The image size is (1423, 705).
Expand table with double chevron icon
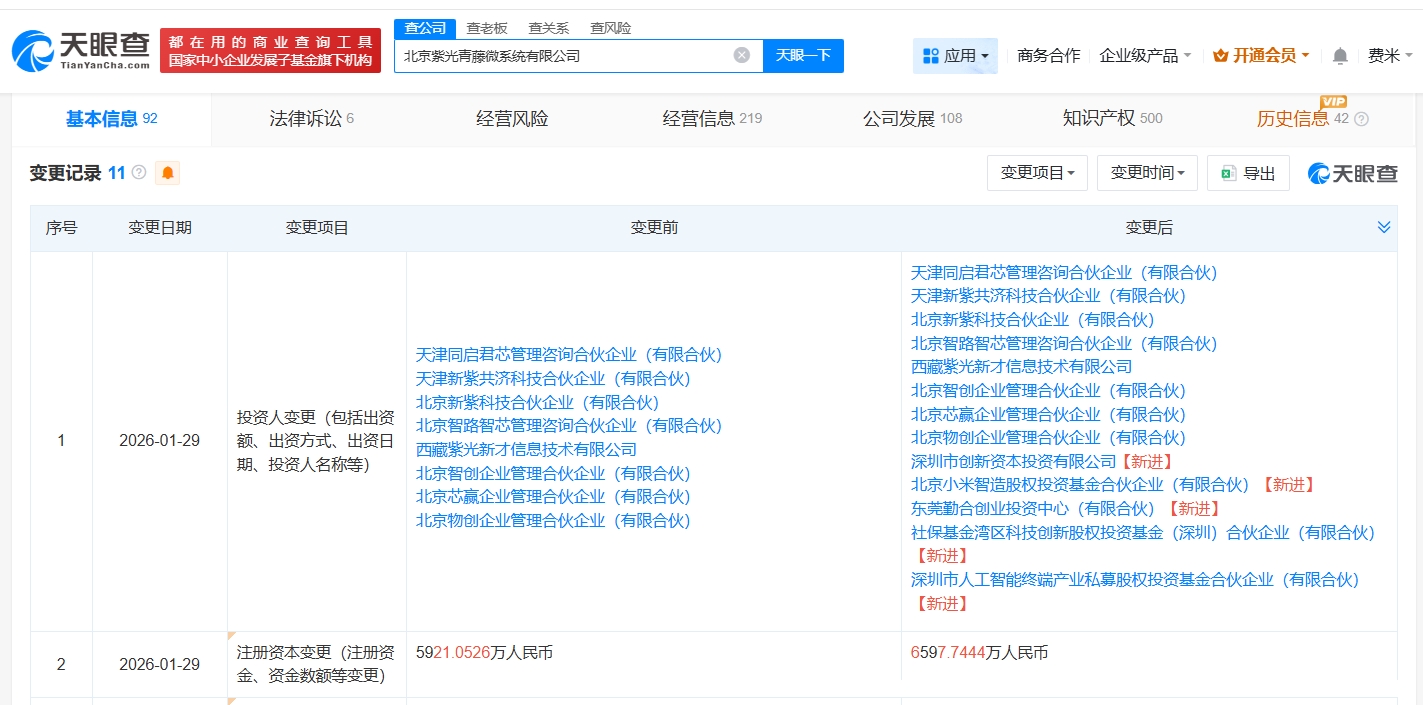tap(1384, 228)
